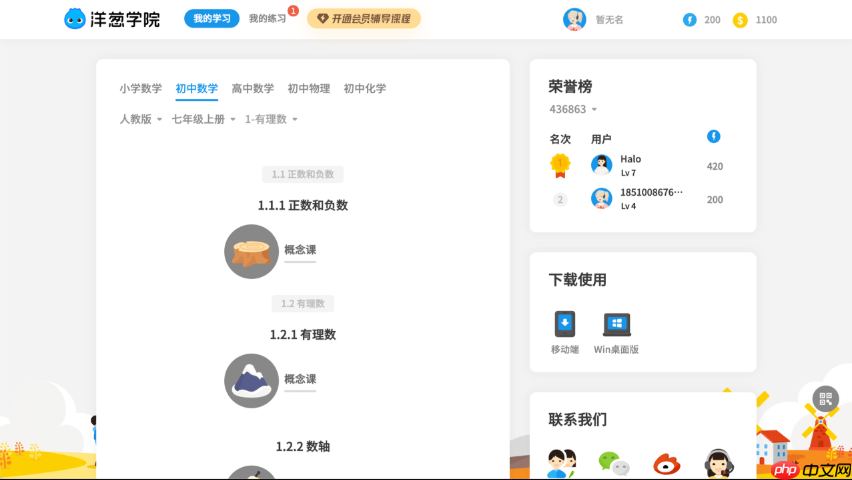852x480 pixels.
Task: Open the mountain lesson icon for 1.2.1
Action: (251, 381)
